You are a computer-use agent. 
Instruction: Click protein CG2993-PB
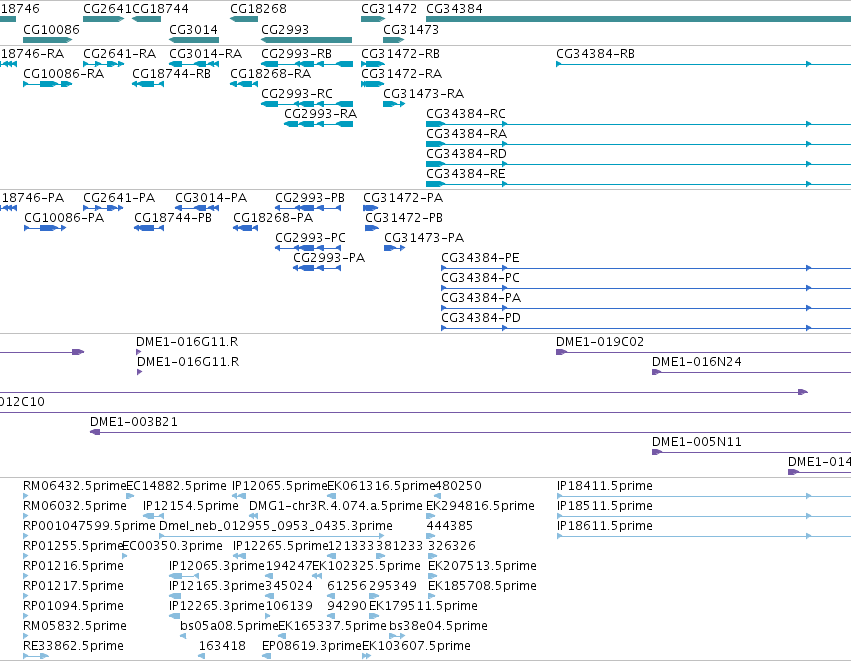[x=308, y=208]
